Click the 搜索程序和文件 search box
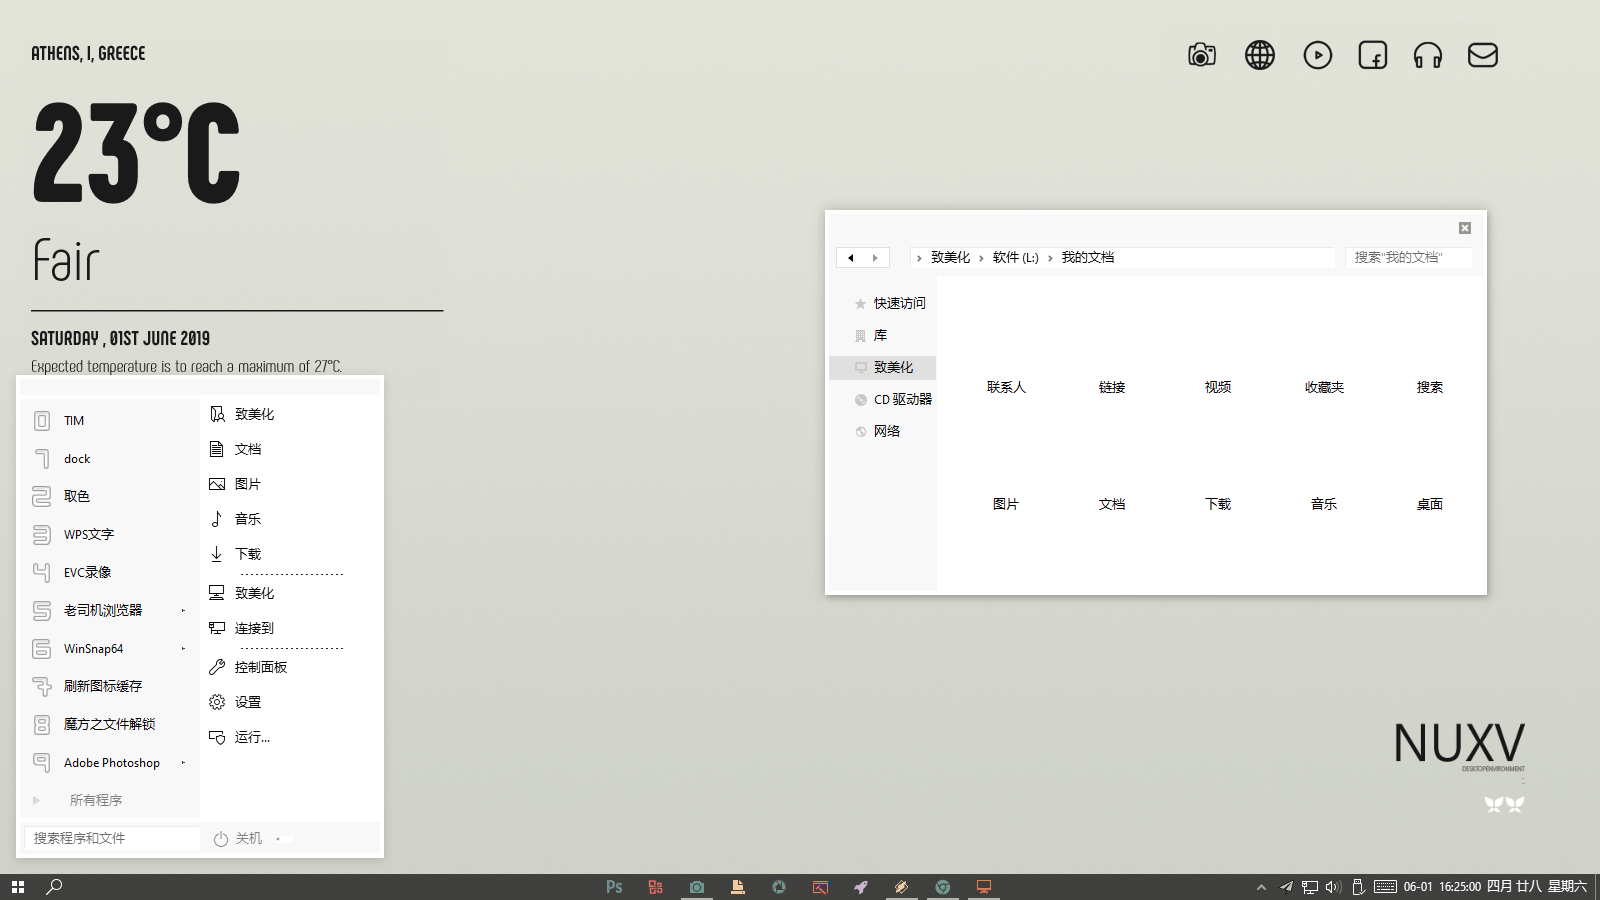1600x900 pixels. tap(112, 838)
